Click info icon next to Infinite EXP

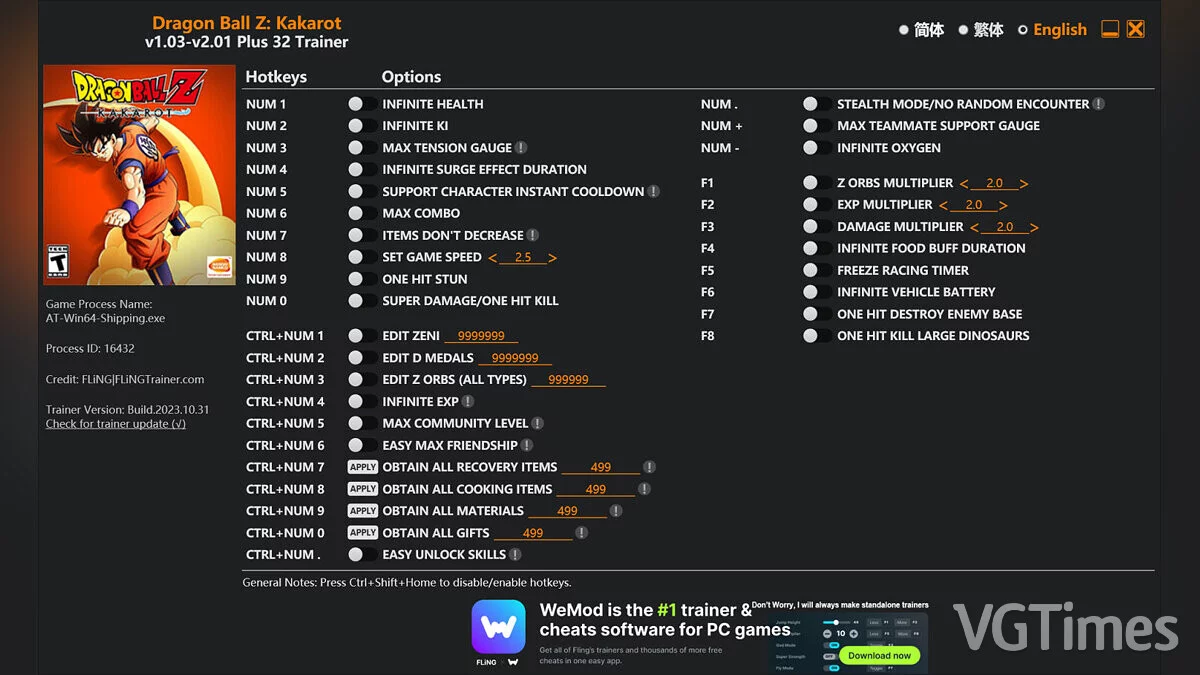click(468, 402)
